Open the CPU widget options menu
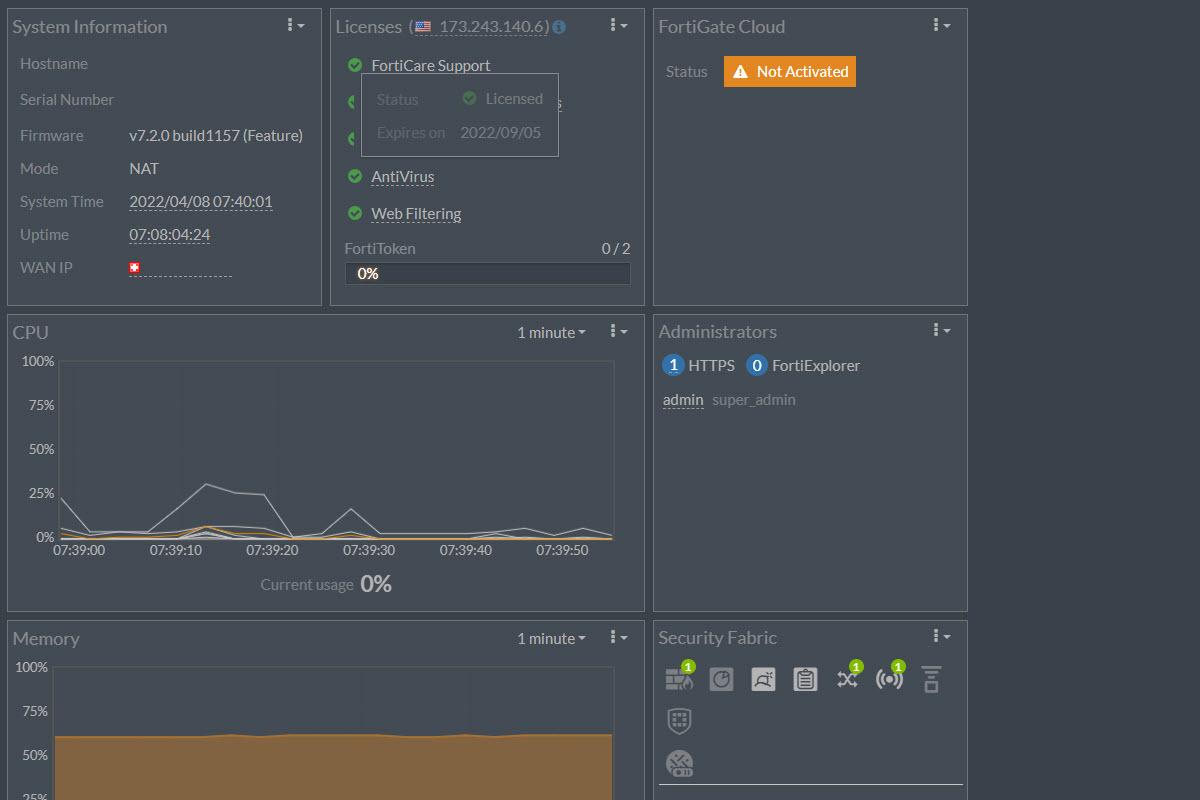Viewport: 1200px width, 800px height. point(619,331)
